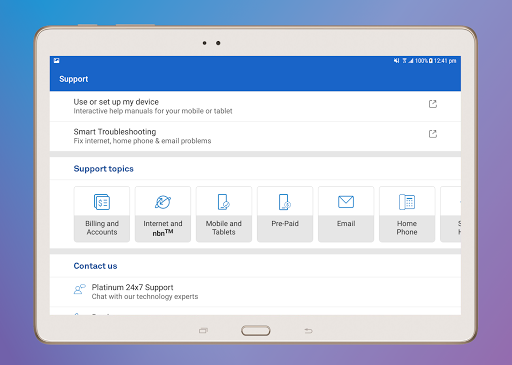Tap the Support header title
The height and width of the screenshot is (365, 512).
[x=74, y=79]
